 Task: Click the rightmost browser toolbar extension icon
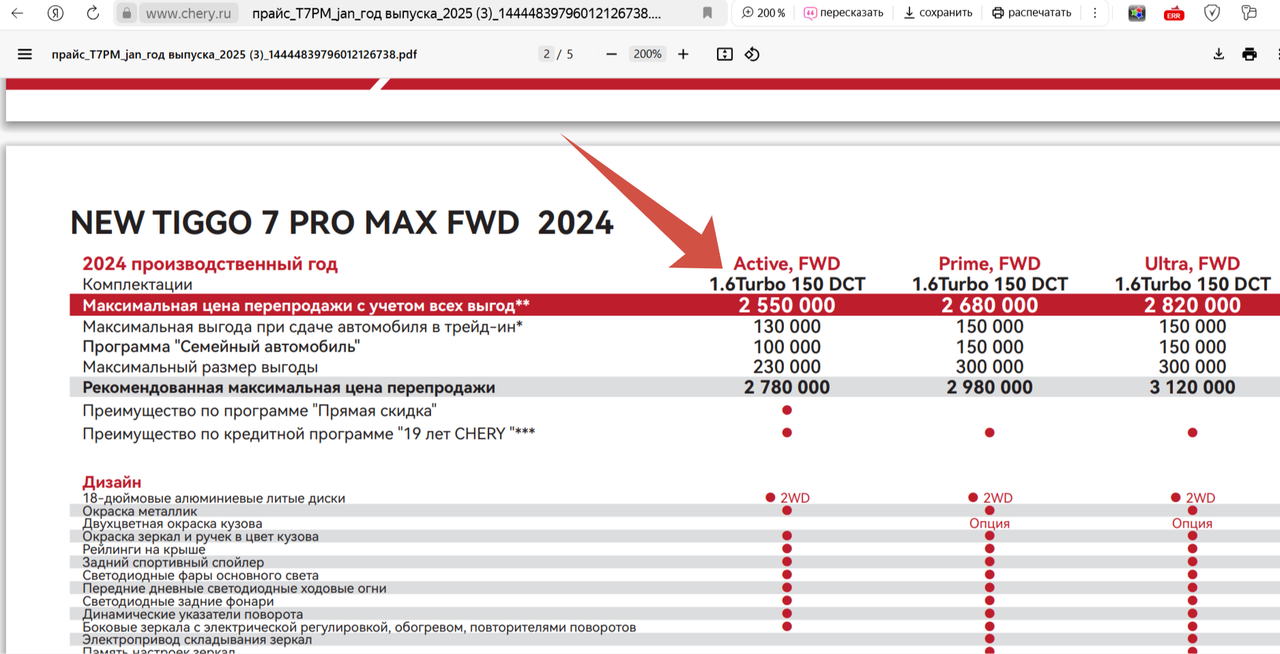coord(1249,13)
